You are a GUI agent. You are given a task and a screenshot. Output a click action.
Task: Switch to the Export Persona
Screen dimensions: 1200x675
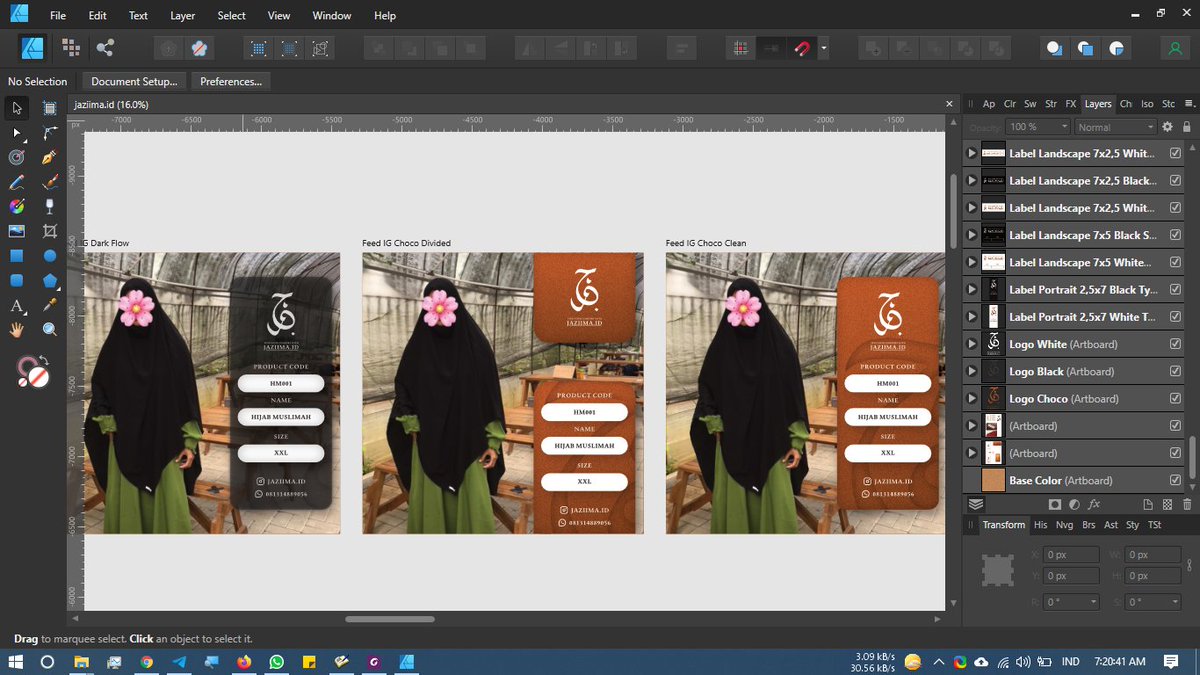point(105,47)
